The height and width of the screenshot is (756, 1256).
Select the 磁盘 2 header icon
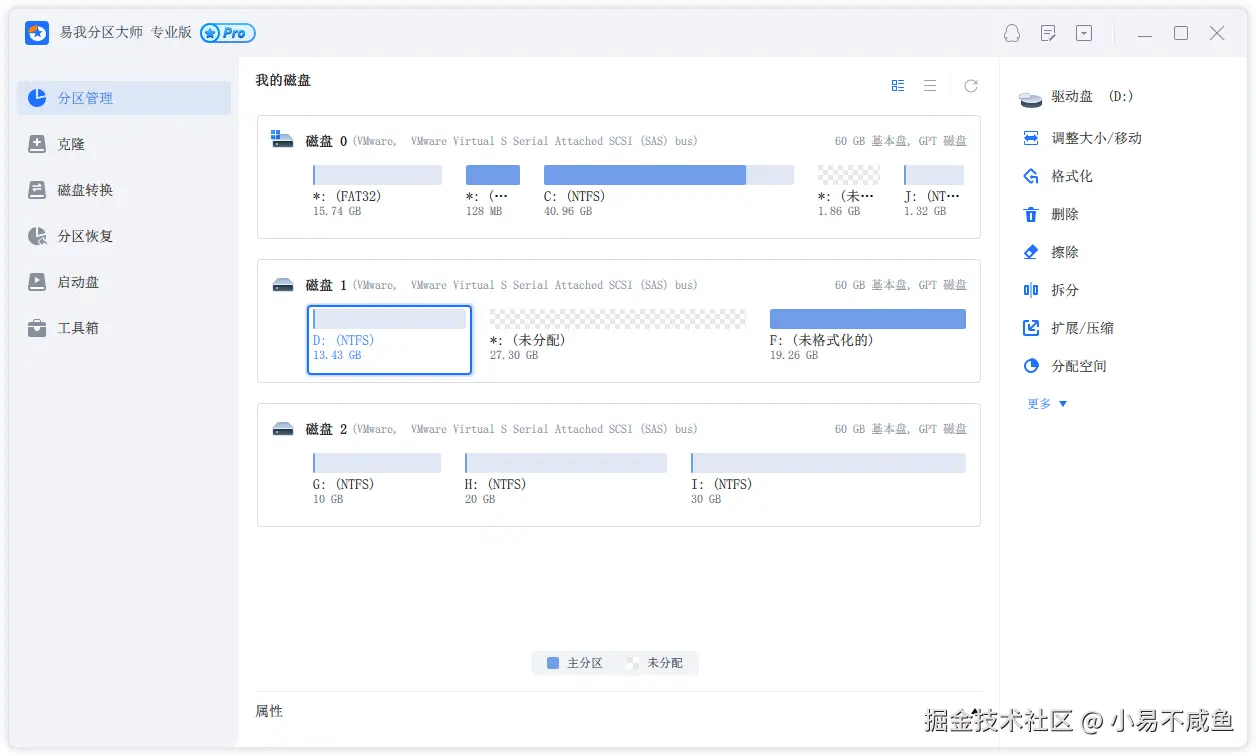click(283, 429)
